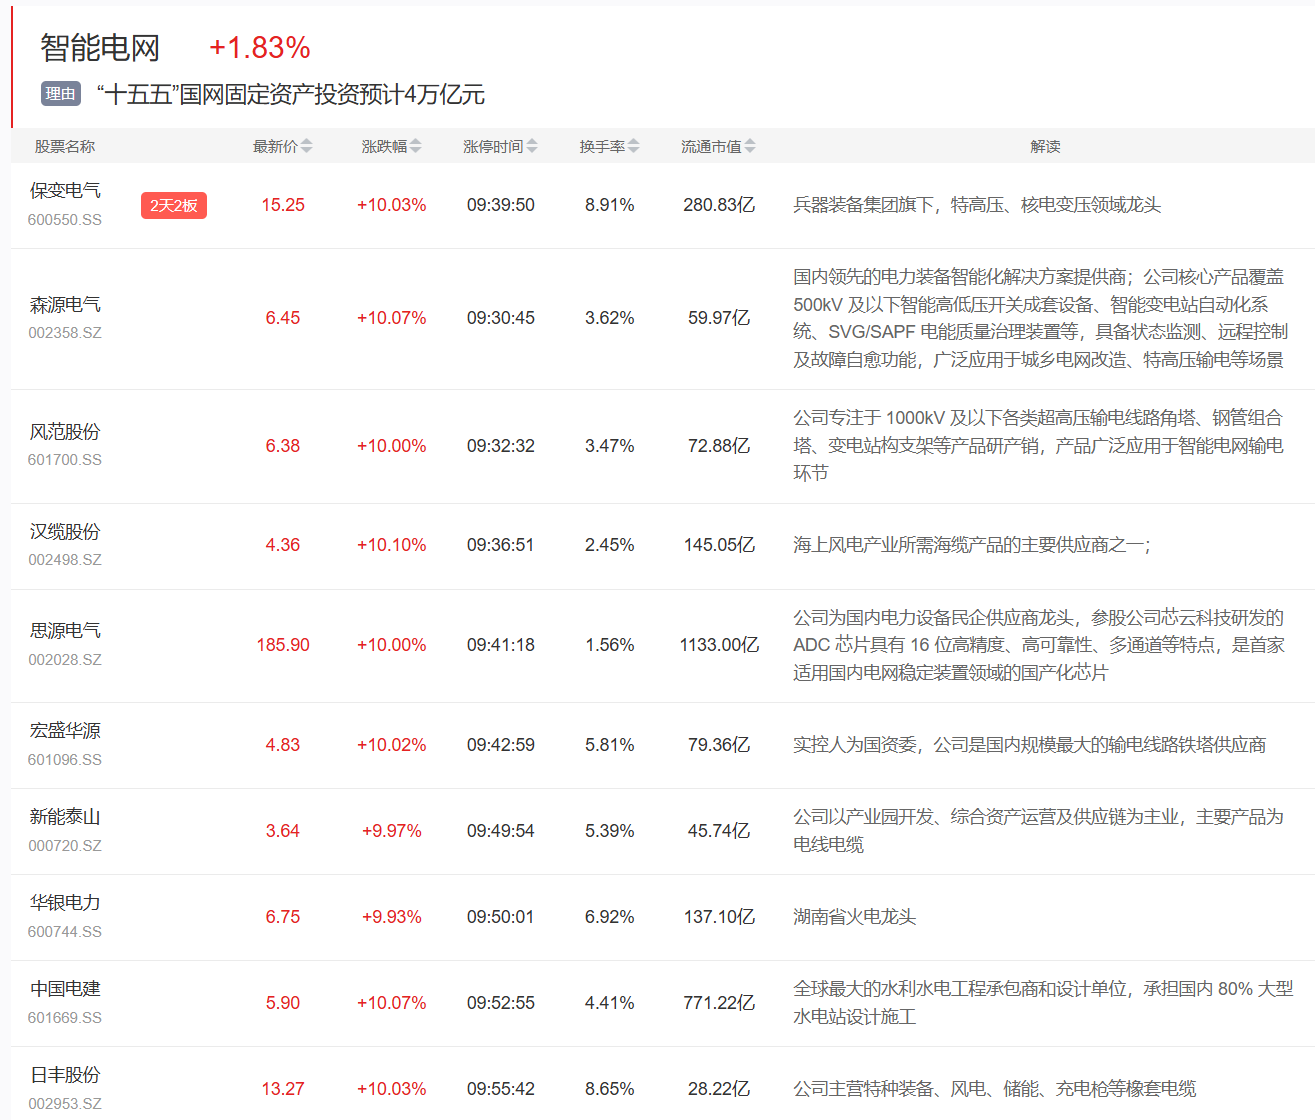Open 思源电气 stock page
Viewport: 1315px width, 1120px height.
pos(65,631)
